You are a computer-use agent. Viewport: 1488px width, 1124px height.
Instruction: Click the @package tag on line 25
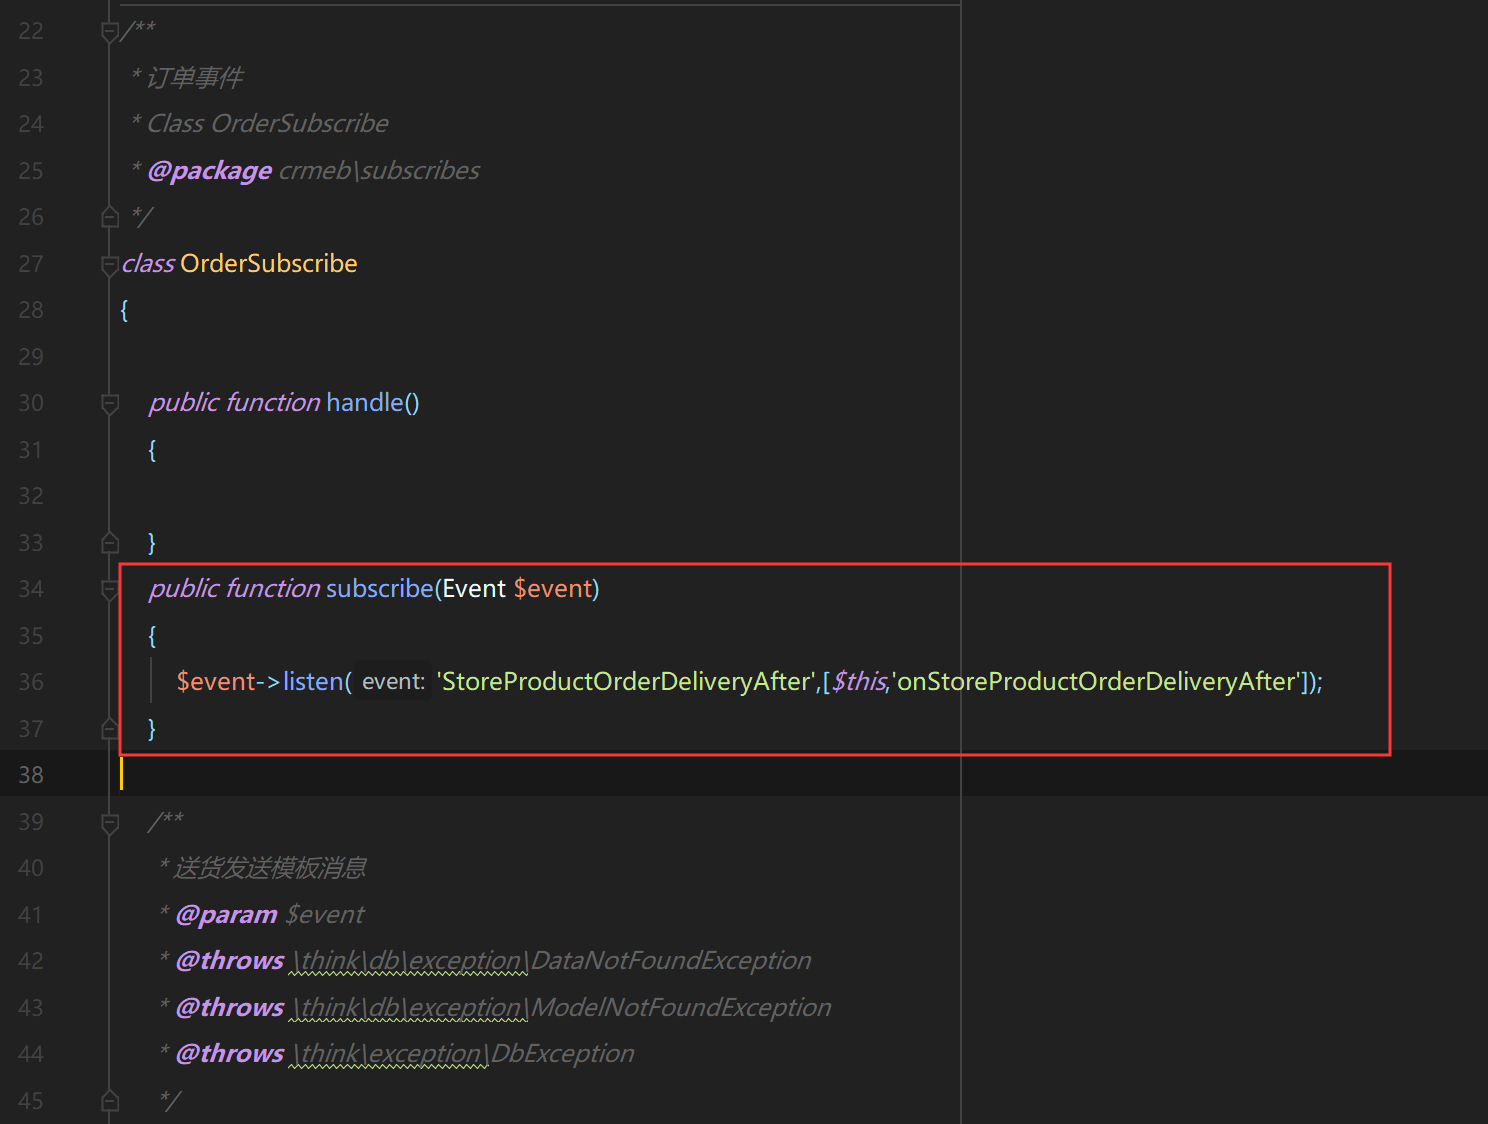(x=209, y=170)
